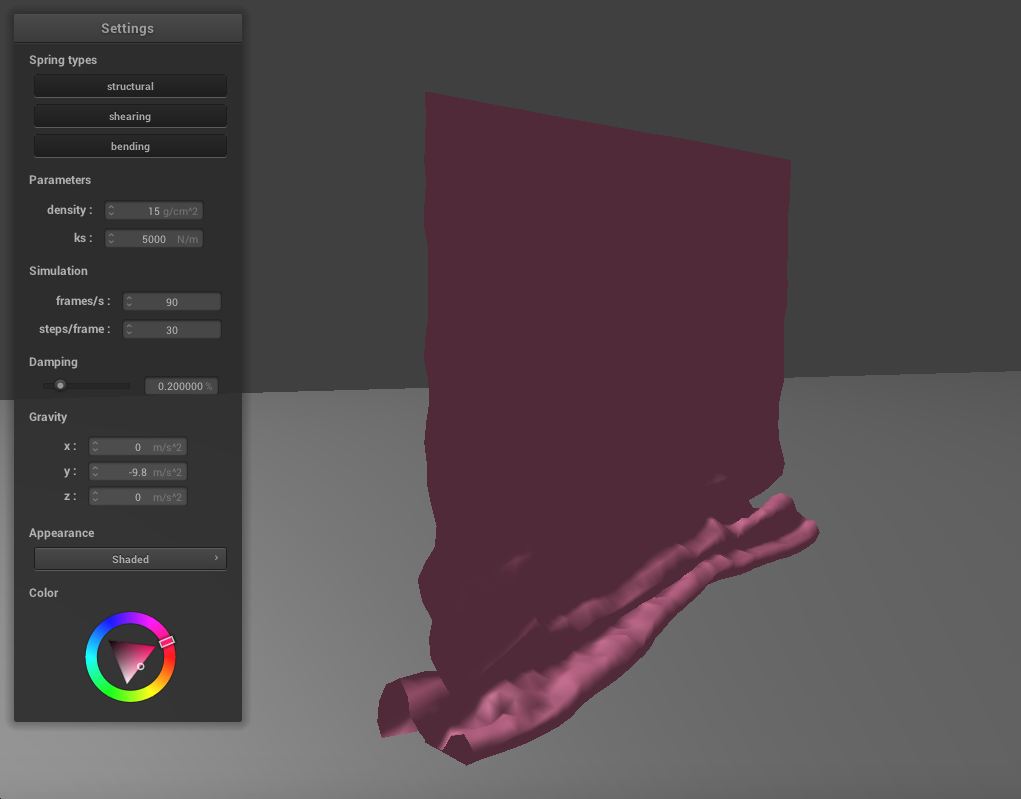Select the damping percentage value field

click(x=180, y=386)
